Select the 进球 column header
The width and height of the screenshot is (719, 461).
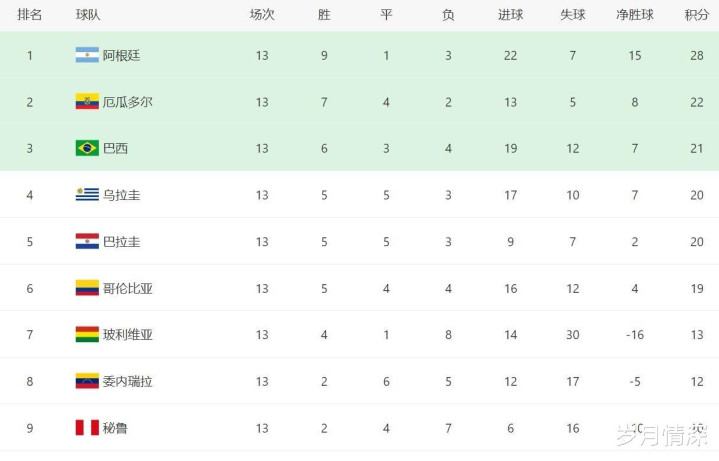coord(510,15)
